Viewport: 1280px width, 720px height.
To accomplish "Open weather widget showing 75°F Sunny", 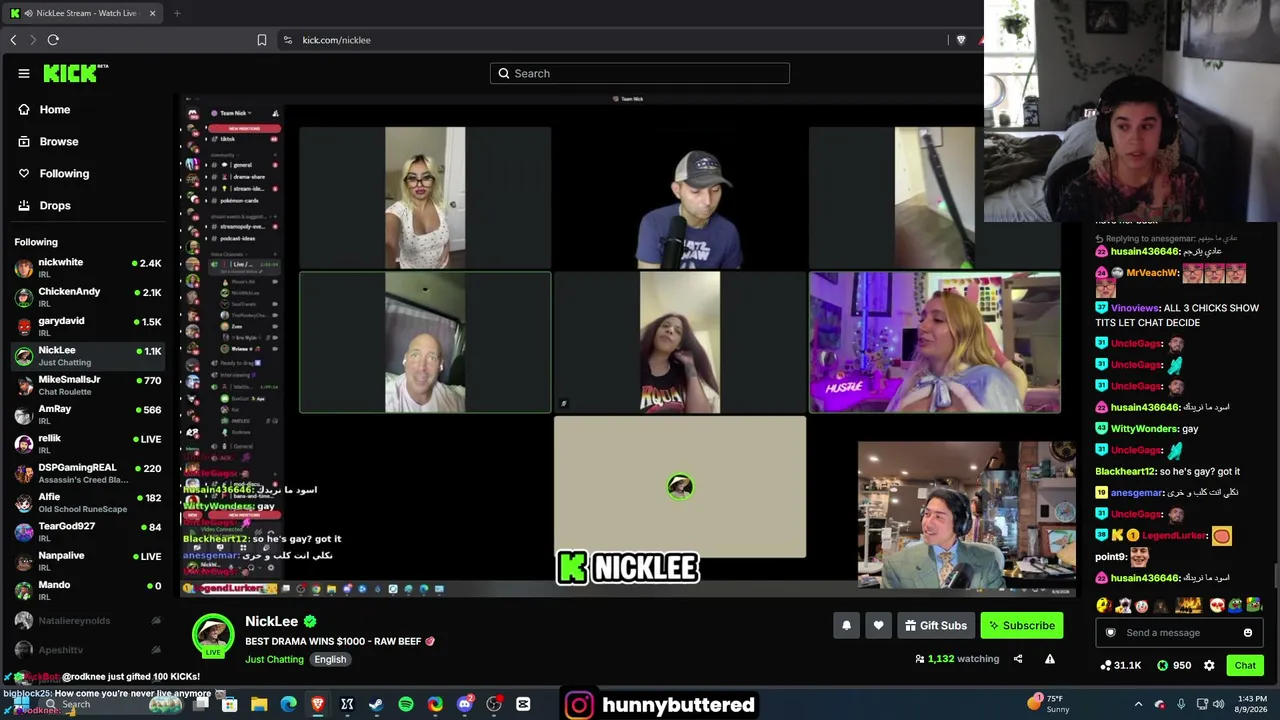I will click(x=1048, y=704).
